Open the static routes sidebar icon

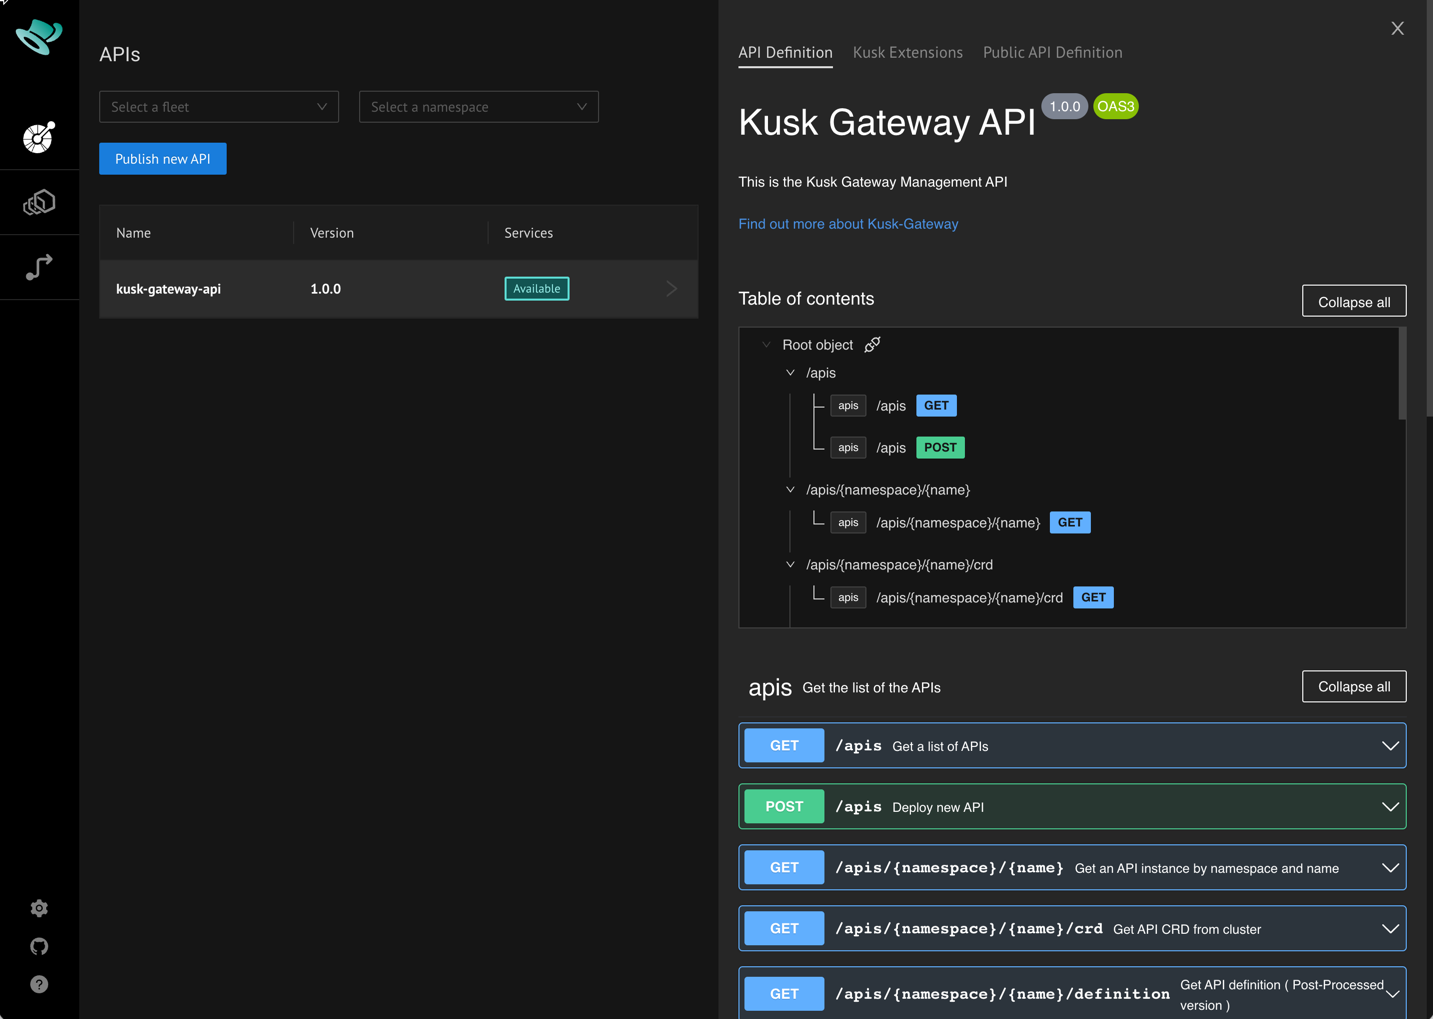point(39,267)
